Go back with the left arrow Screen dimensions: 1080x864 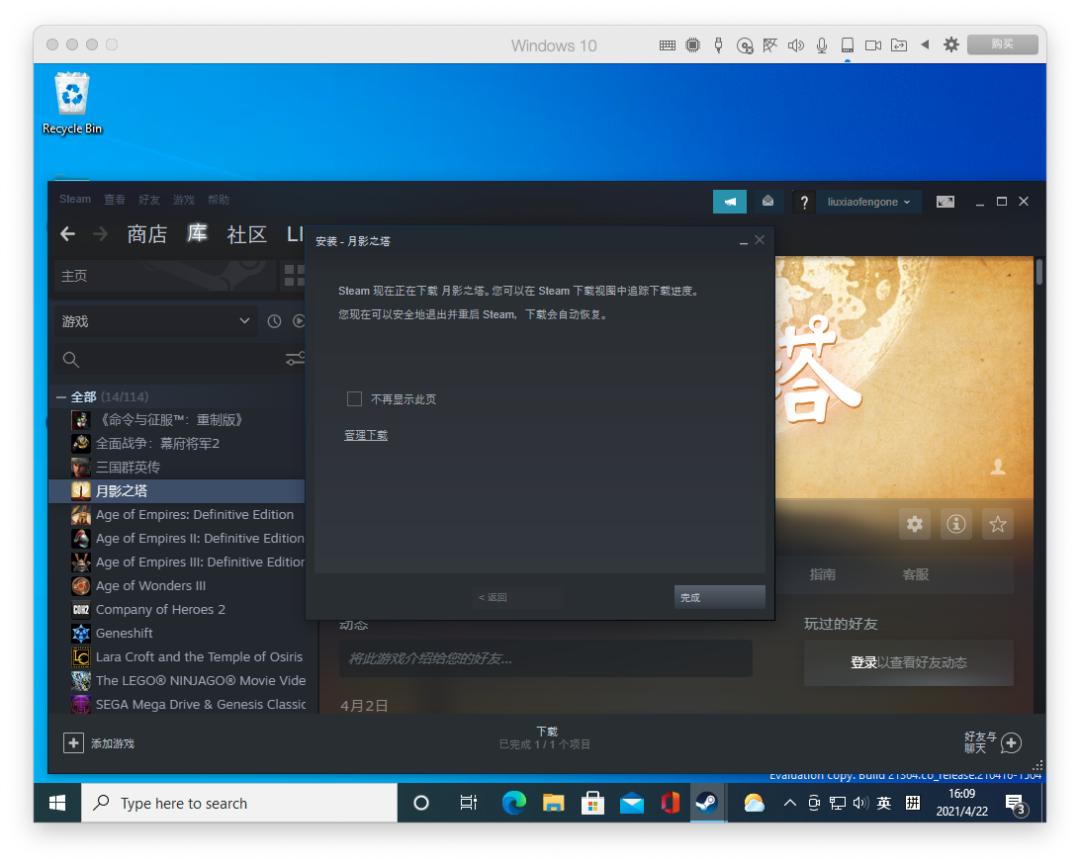coord(68,234)
